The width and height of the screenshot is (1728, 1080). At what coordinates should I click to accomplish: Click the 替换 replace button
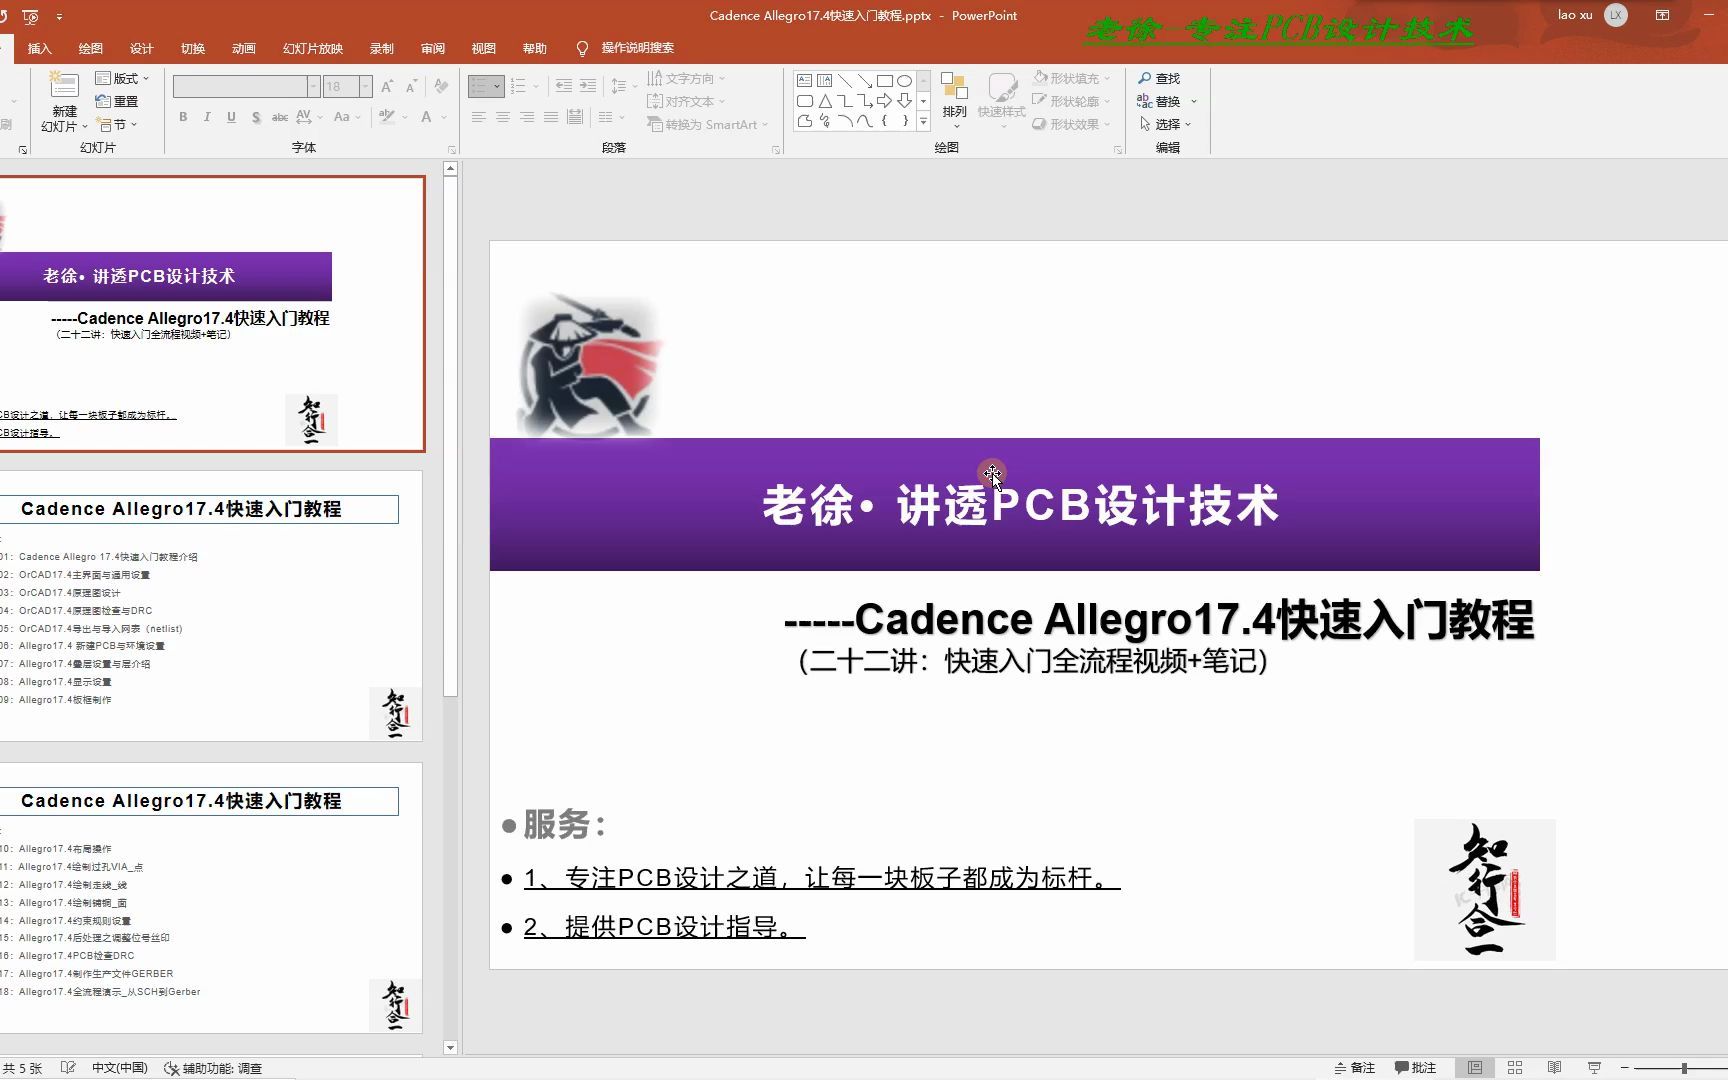[x=1159, y=101]
